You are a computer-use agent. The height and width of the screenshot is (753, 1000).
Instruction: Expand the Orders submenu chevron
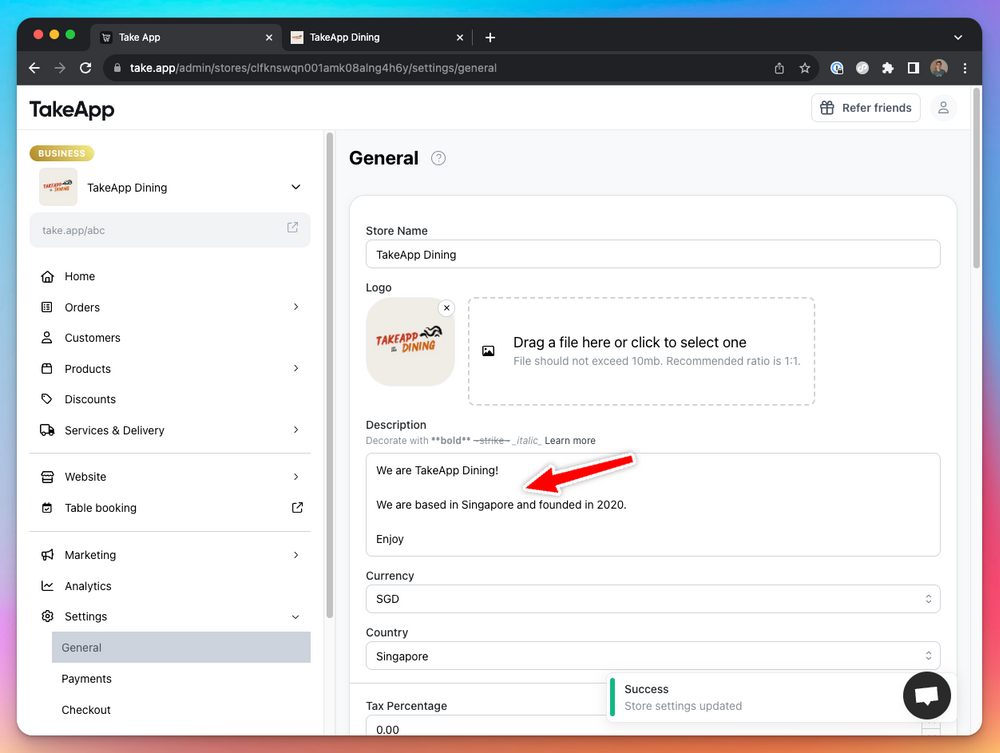(x=296, y=307)
